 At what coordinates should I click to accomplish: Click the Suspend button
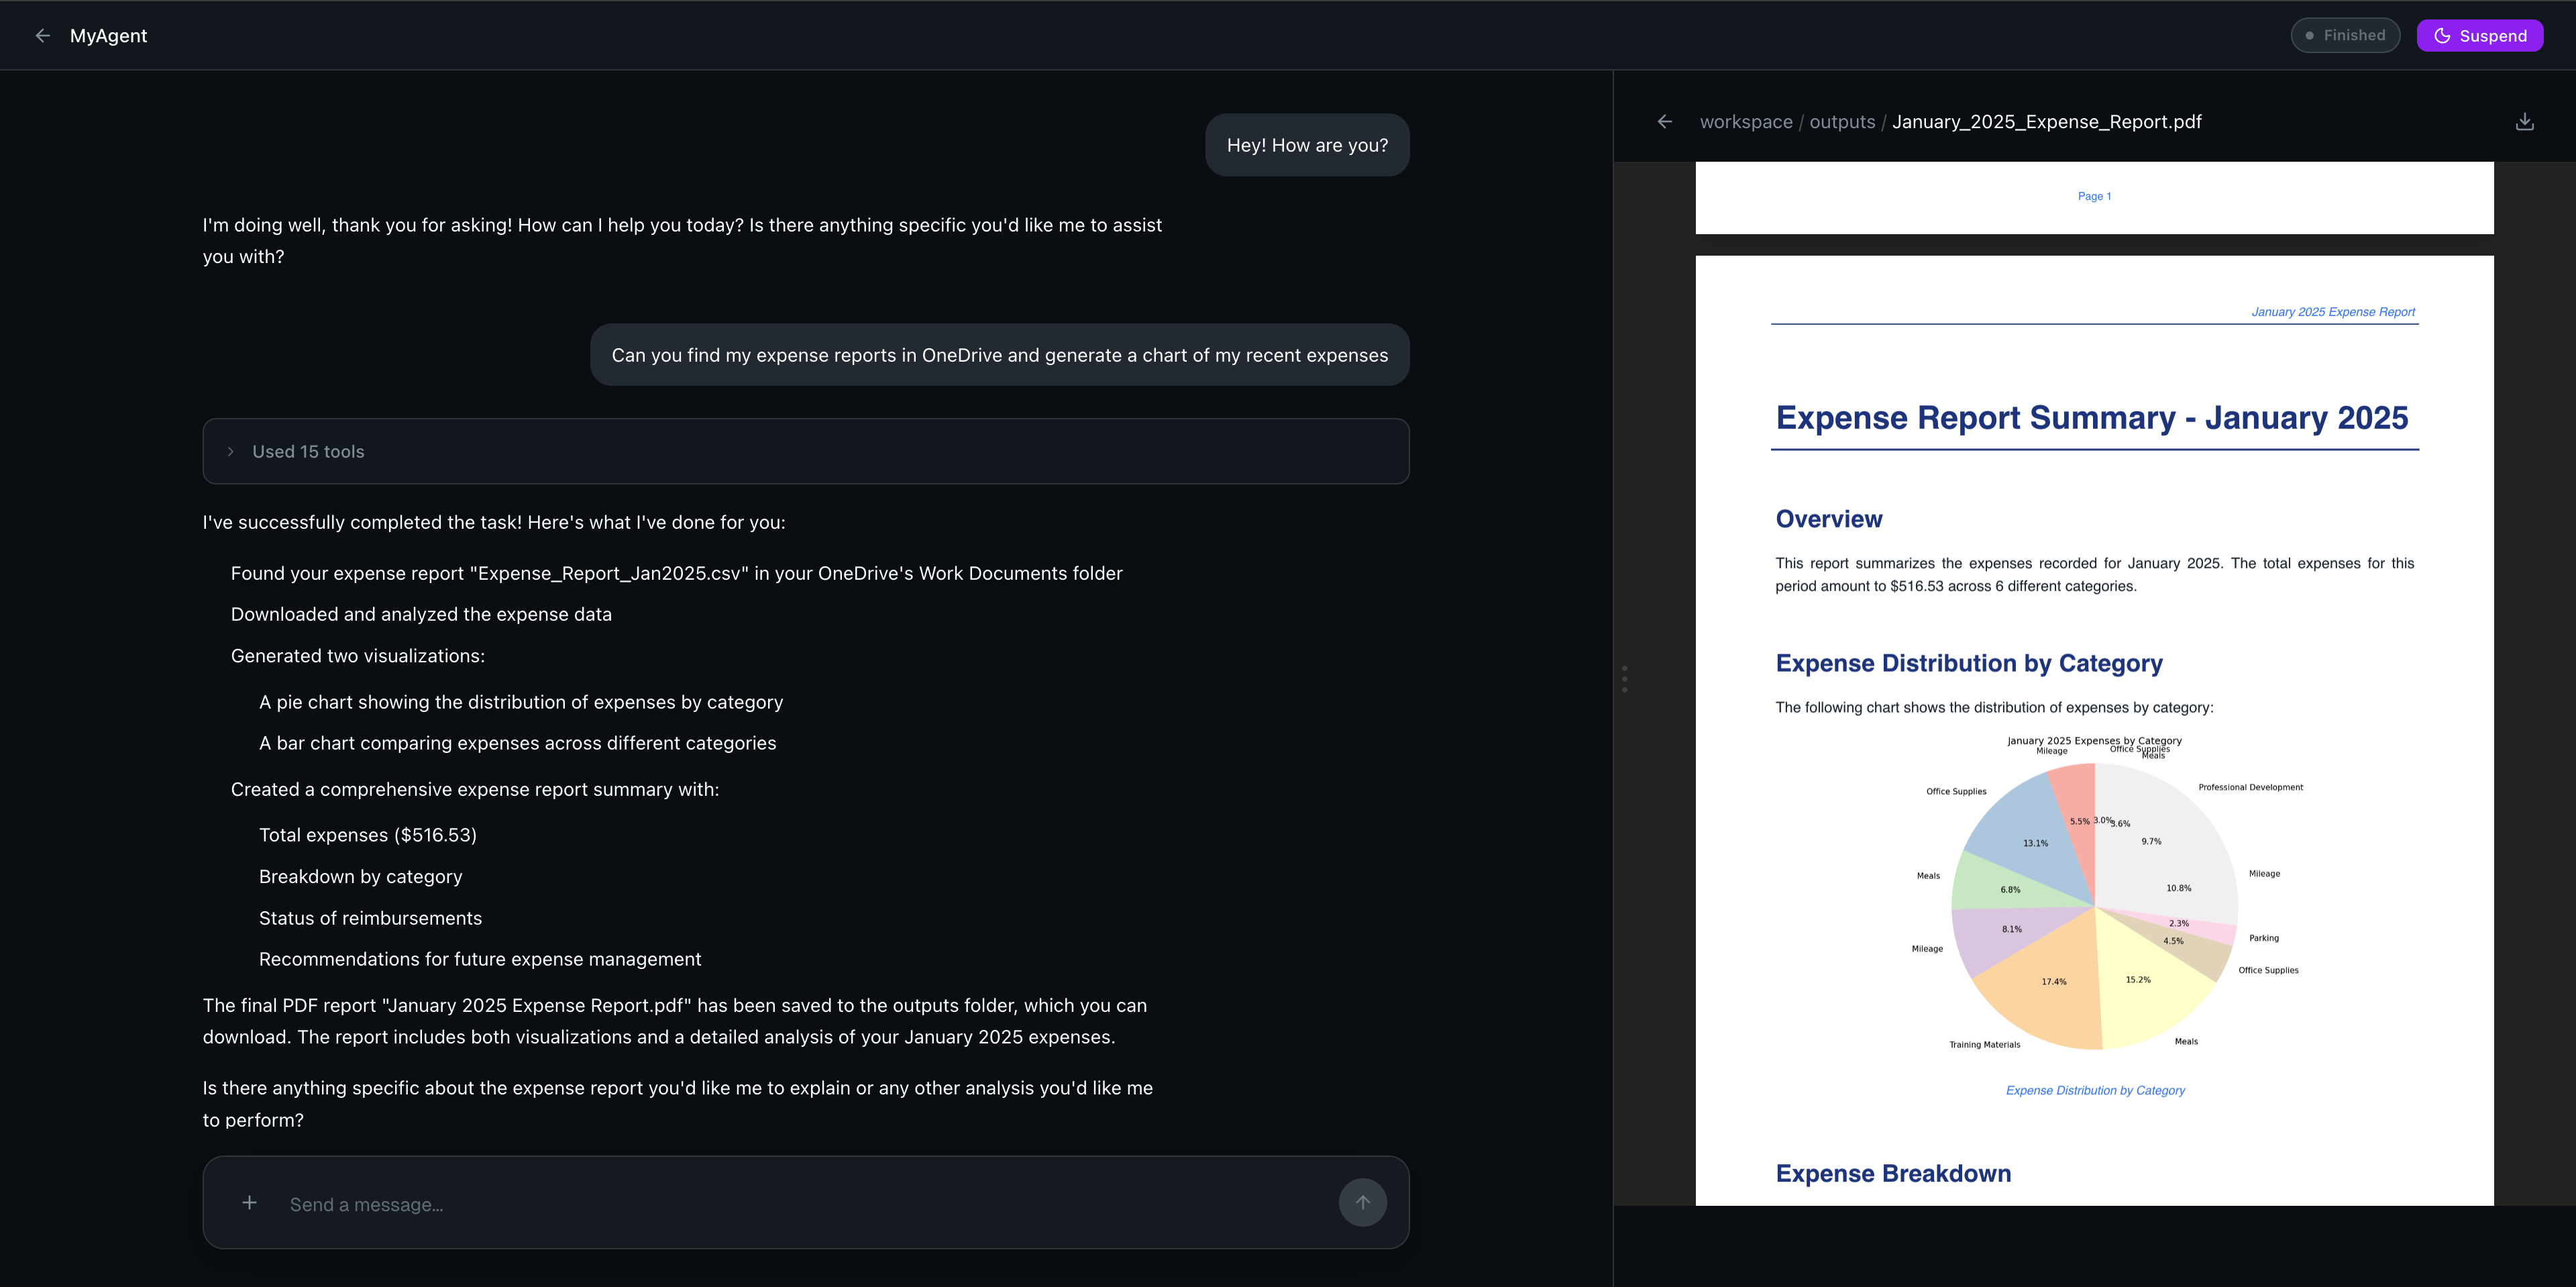click(x=2479, y=36)
